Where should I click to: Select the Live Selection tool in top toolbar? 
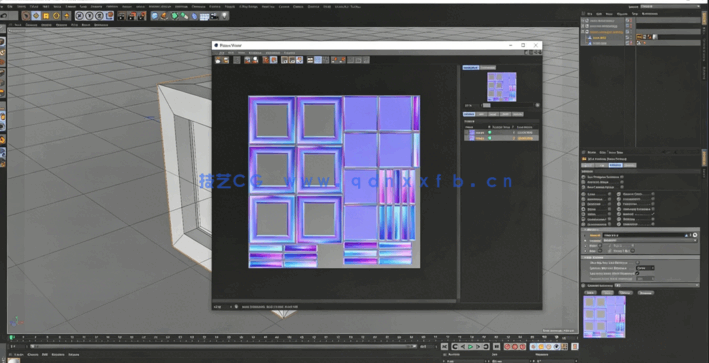tap(27, 16)
